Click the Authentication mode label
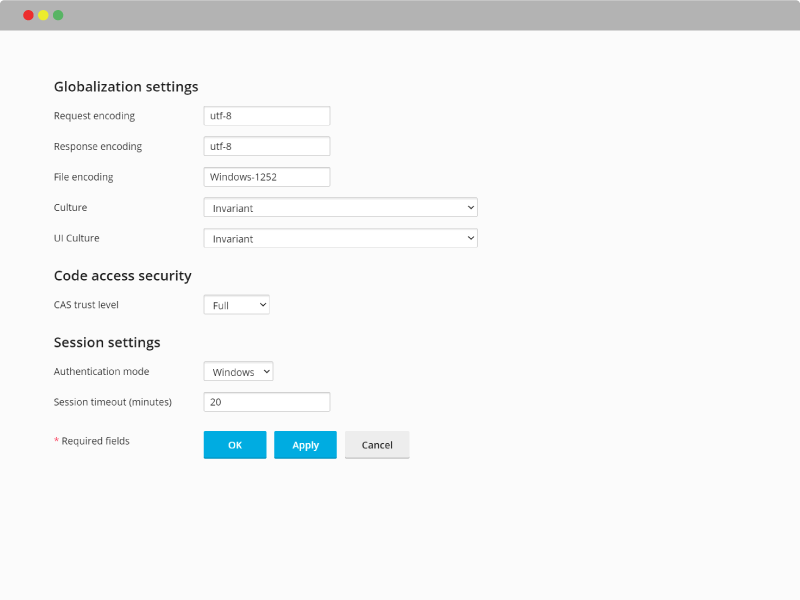Image resolution: width=800 pixels, height=600 pixels. 102,371
